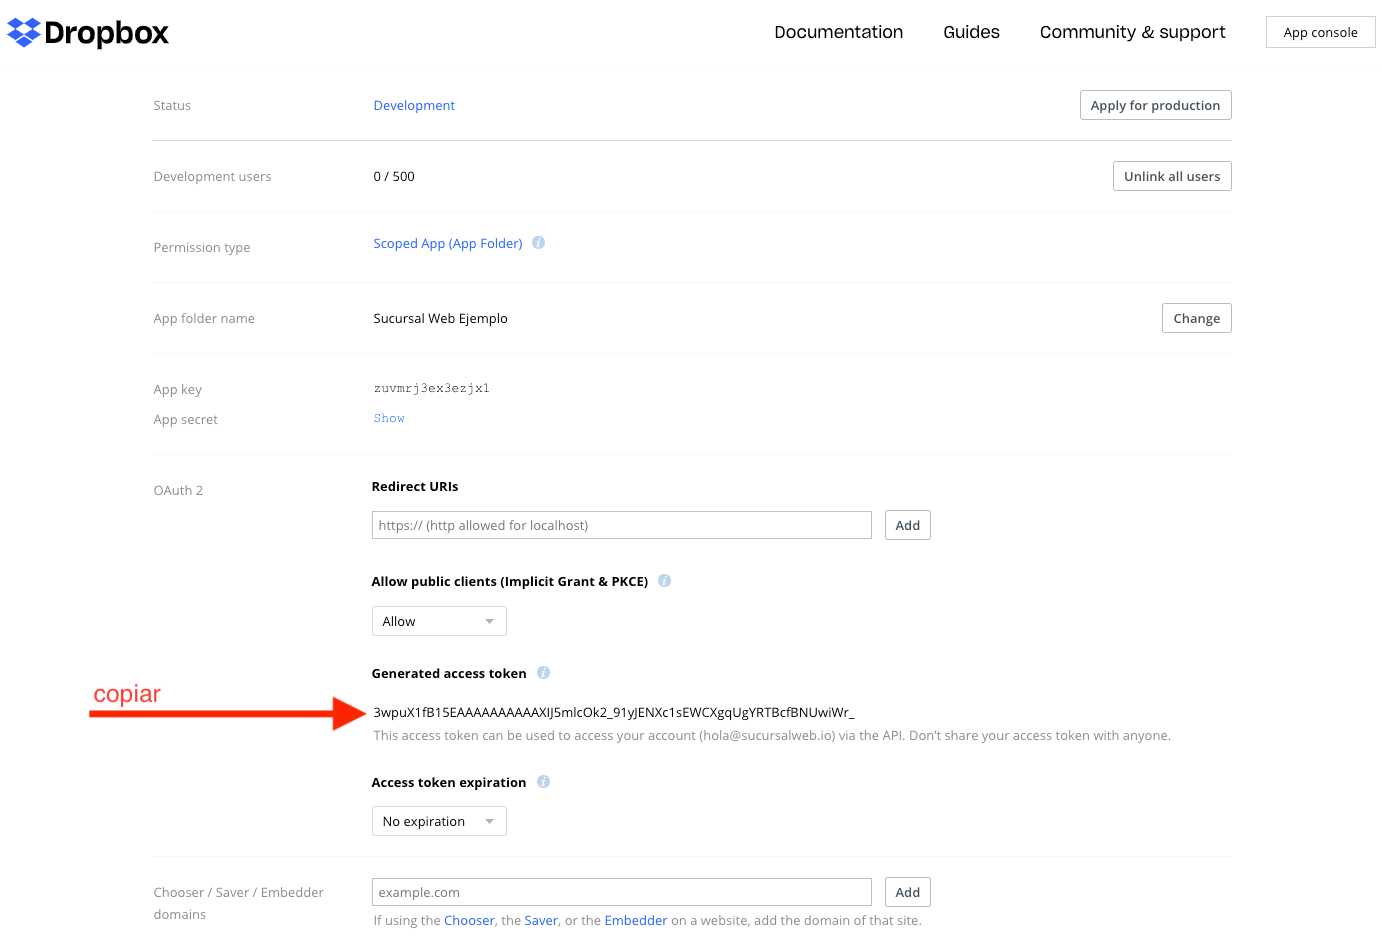Open info icon beside Scoped App permission
Screen dimensions: 1382x937
(x=538, y=243)
